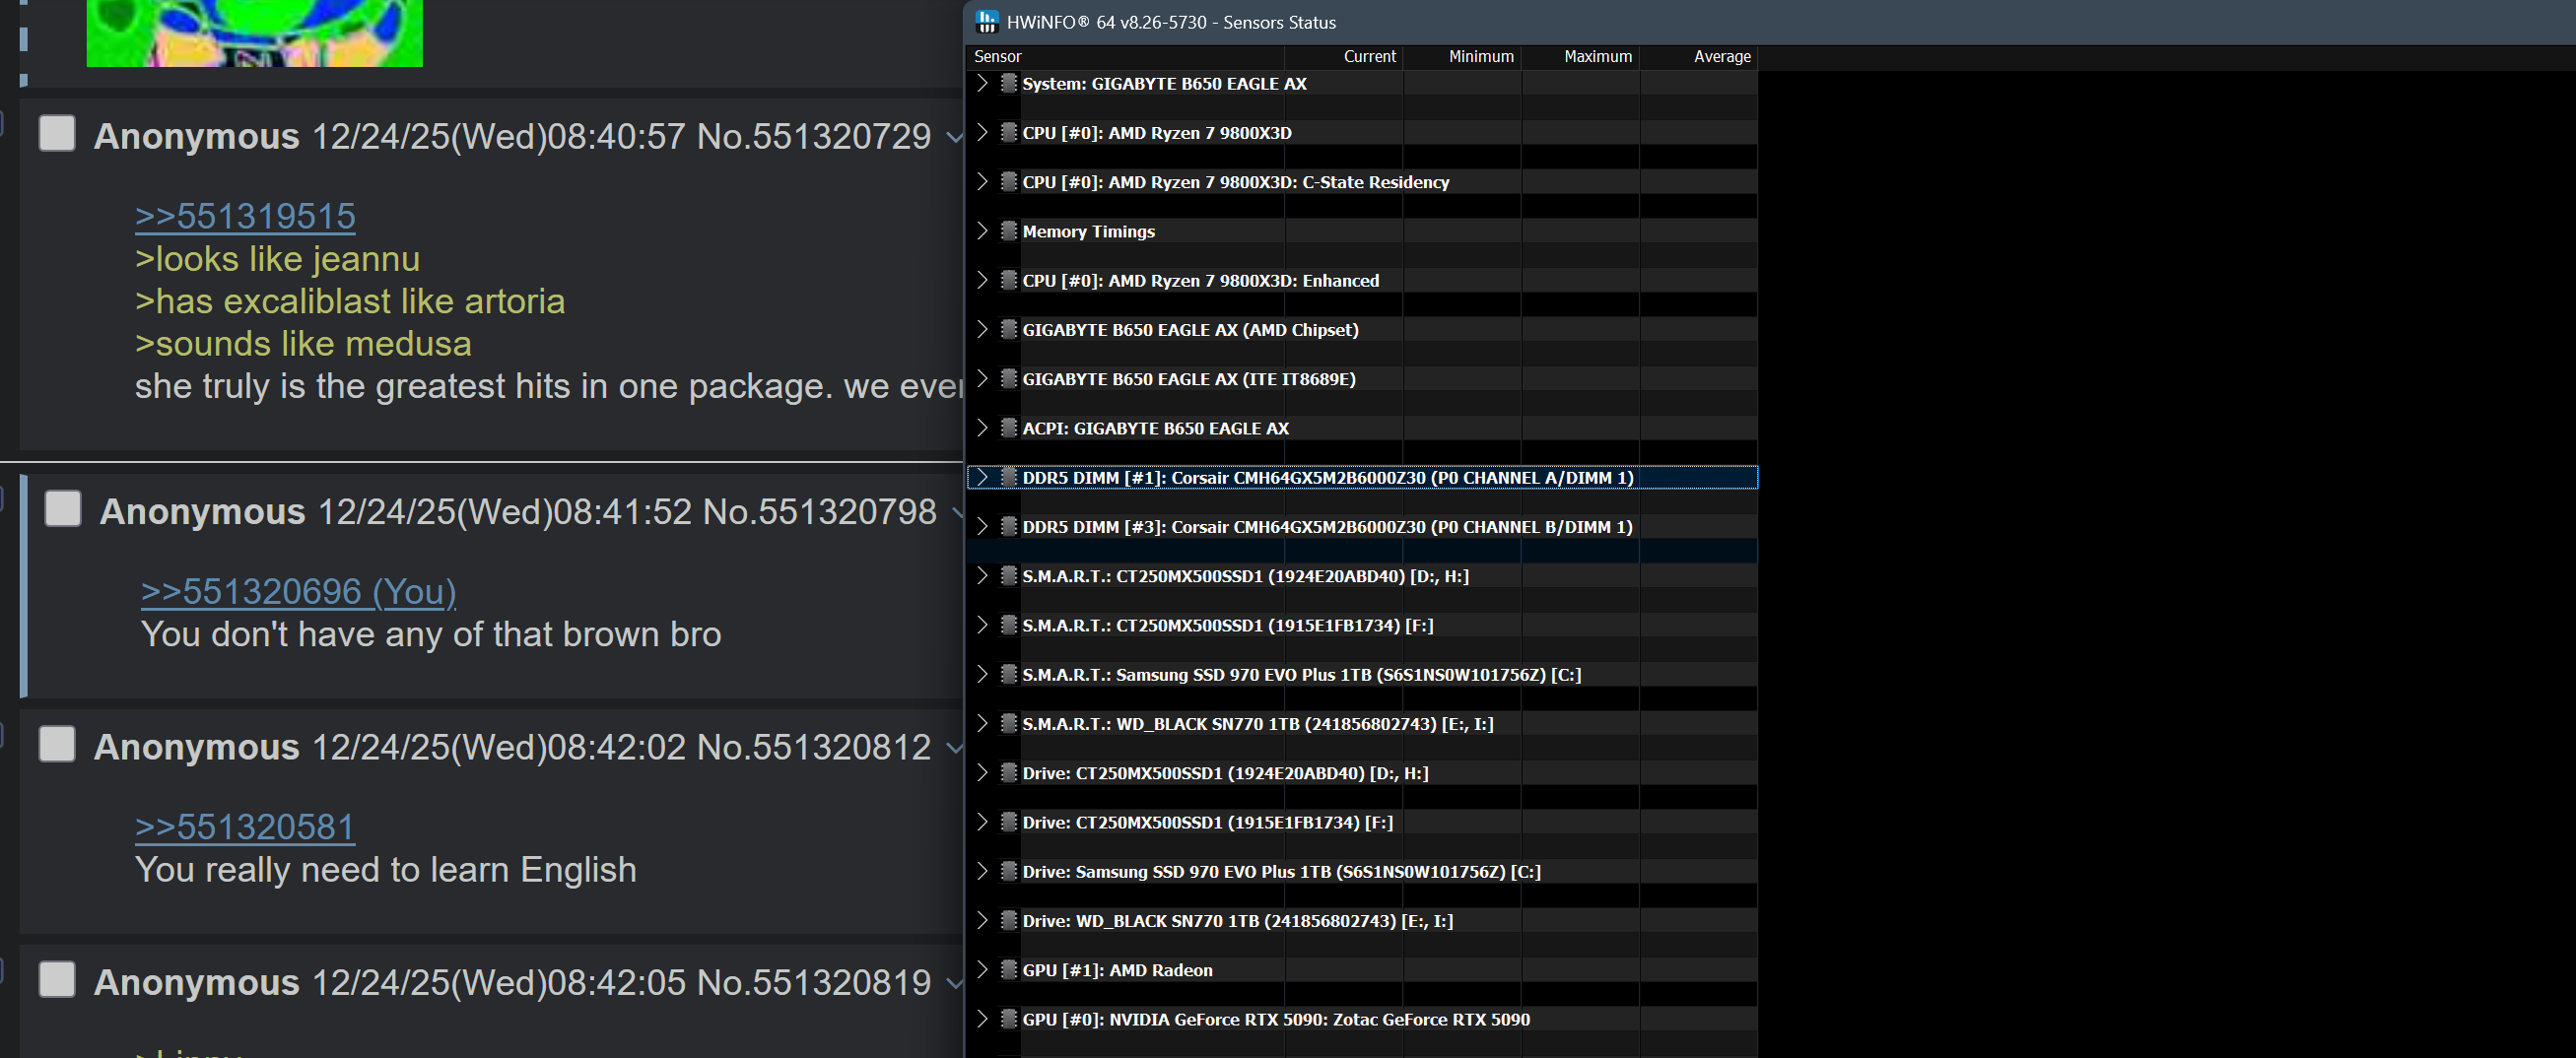This screenshot has height=1058, width=2576.
Task: Click the chip icon of DDR5 DIMM [#1]
Action: [1009, 477]
